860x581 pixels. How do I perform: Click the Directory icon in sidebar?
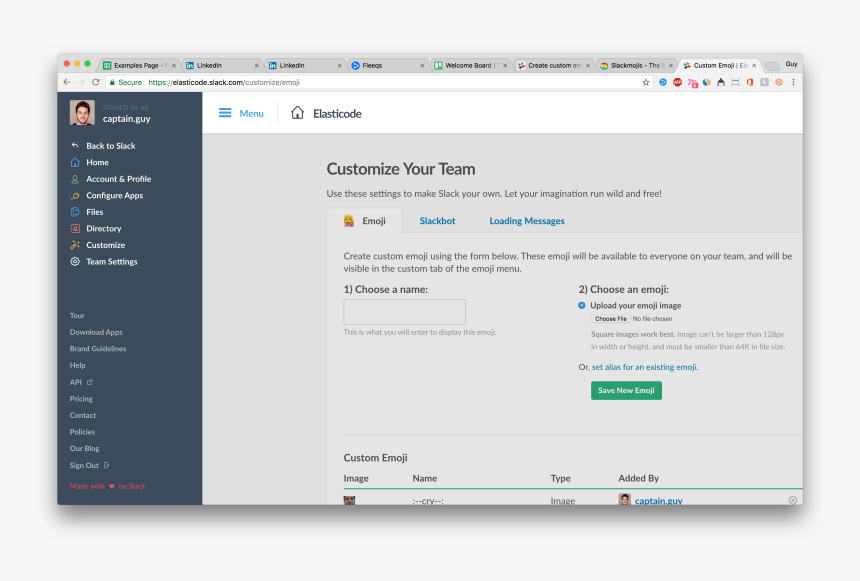(x=75, y=228)
